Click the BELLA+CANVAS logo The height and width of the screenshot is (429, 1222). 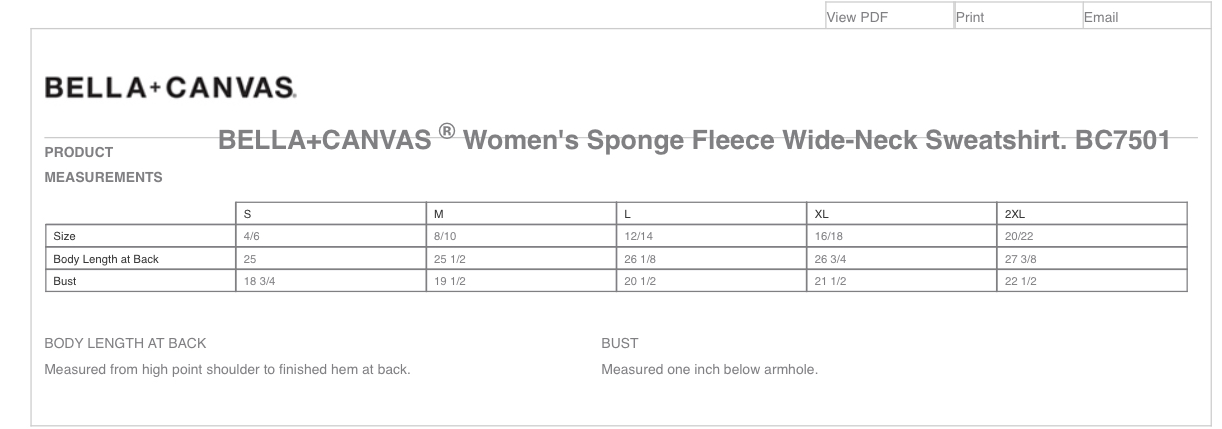coord(170,87)
